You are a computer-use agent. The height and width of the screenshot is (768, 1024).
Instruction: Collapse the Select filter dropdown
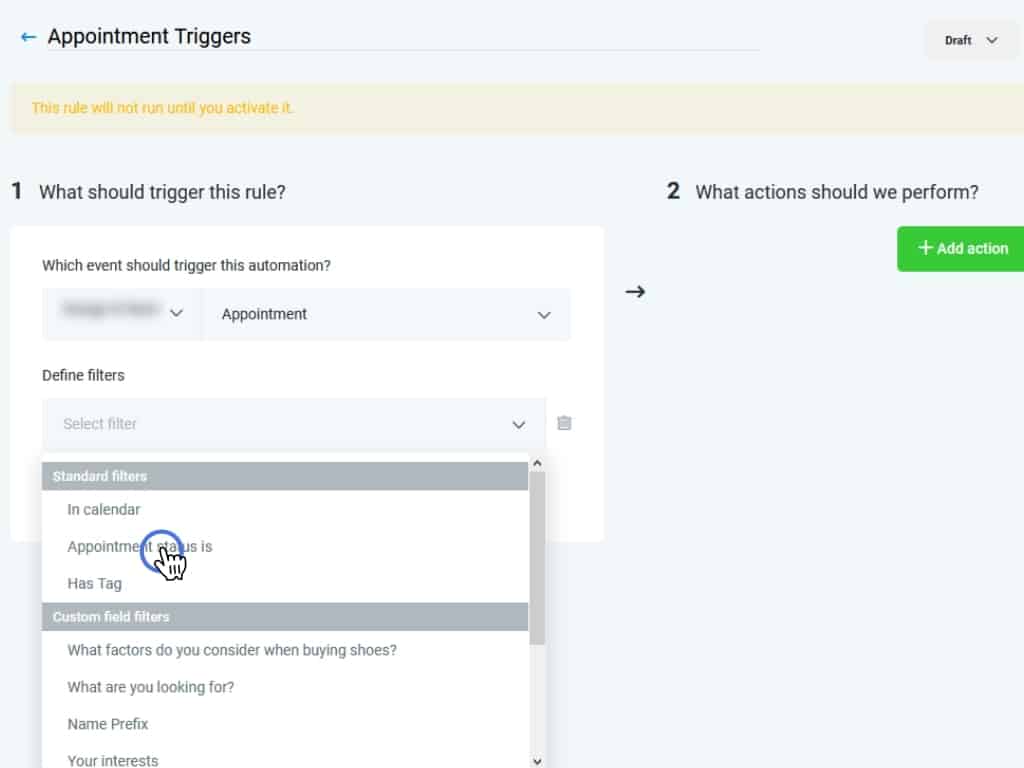point(518,424)
